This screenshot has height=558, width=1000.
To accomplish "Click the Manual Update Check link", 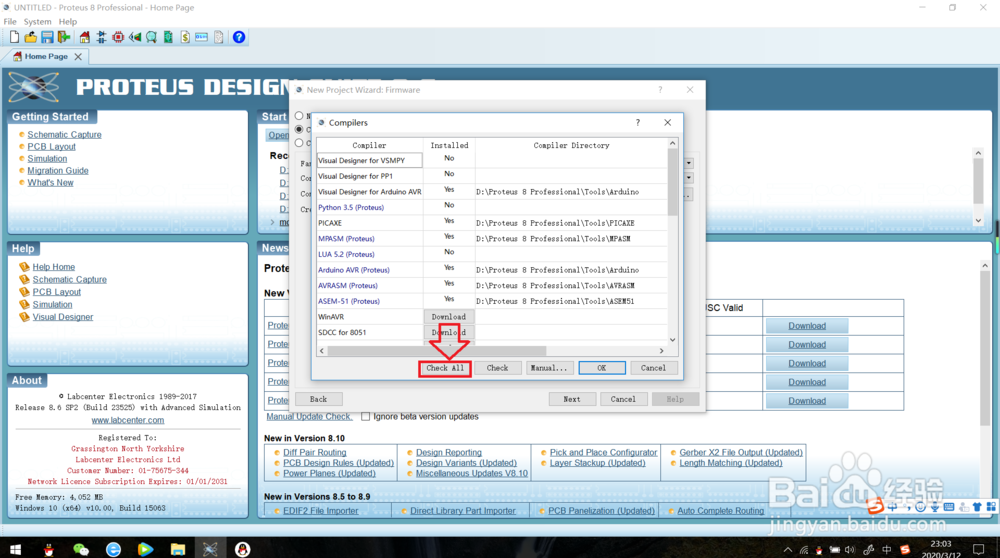I will (x=309, y=416).
